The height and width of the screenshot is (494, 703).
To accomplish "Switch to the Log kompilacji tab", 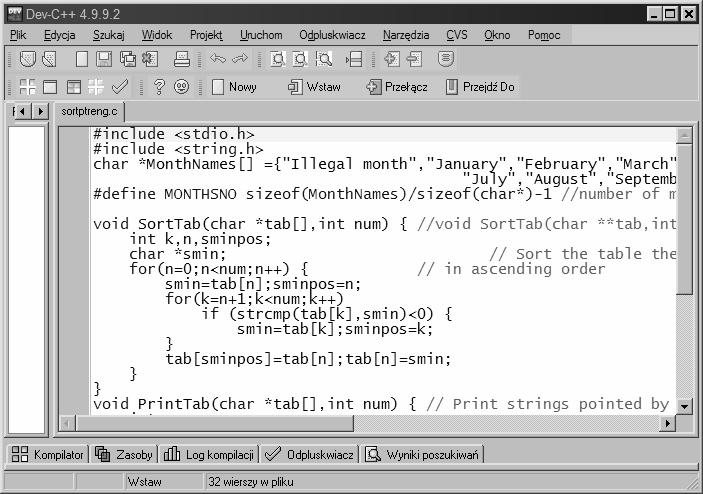I will pyautogui.click(x=209, y=455).
